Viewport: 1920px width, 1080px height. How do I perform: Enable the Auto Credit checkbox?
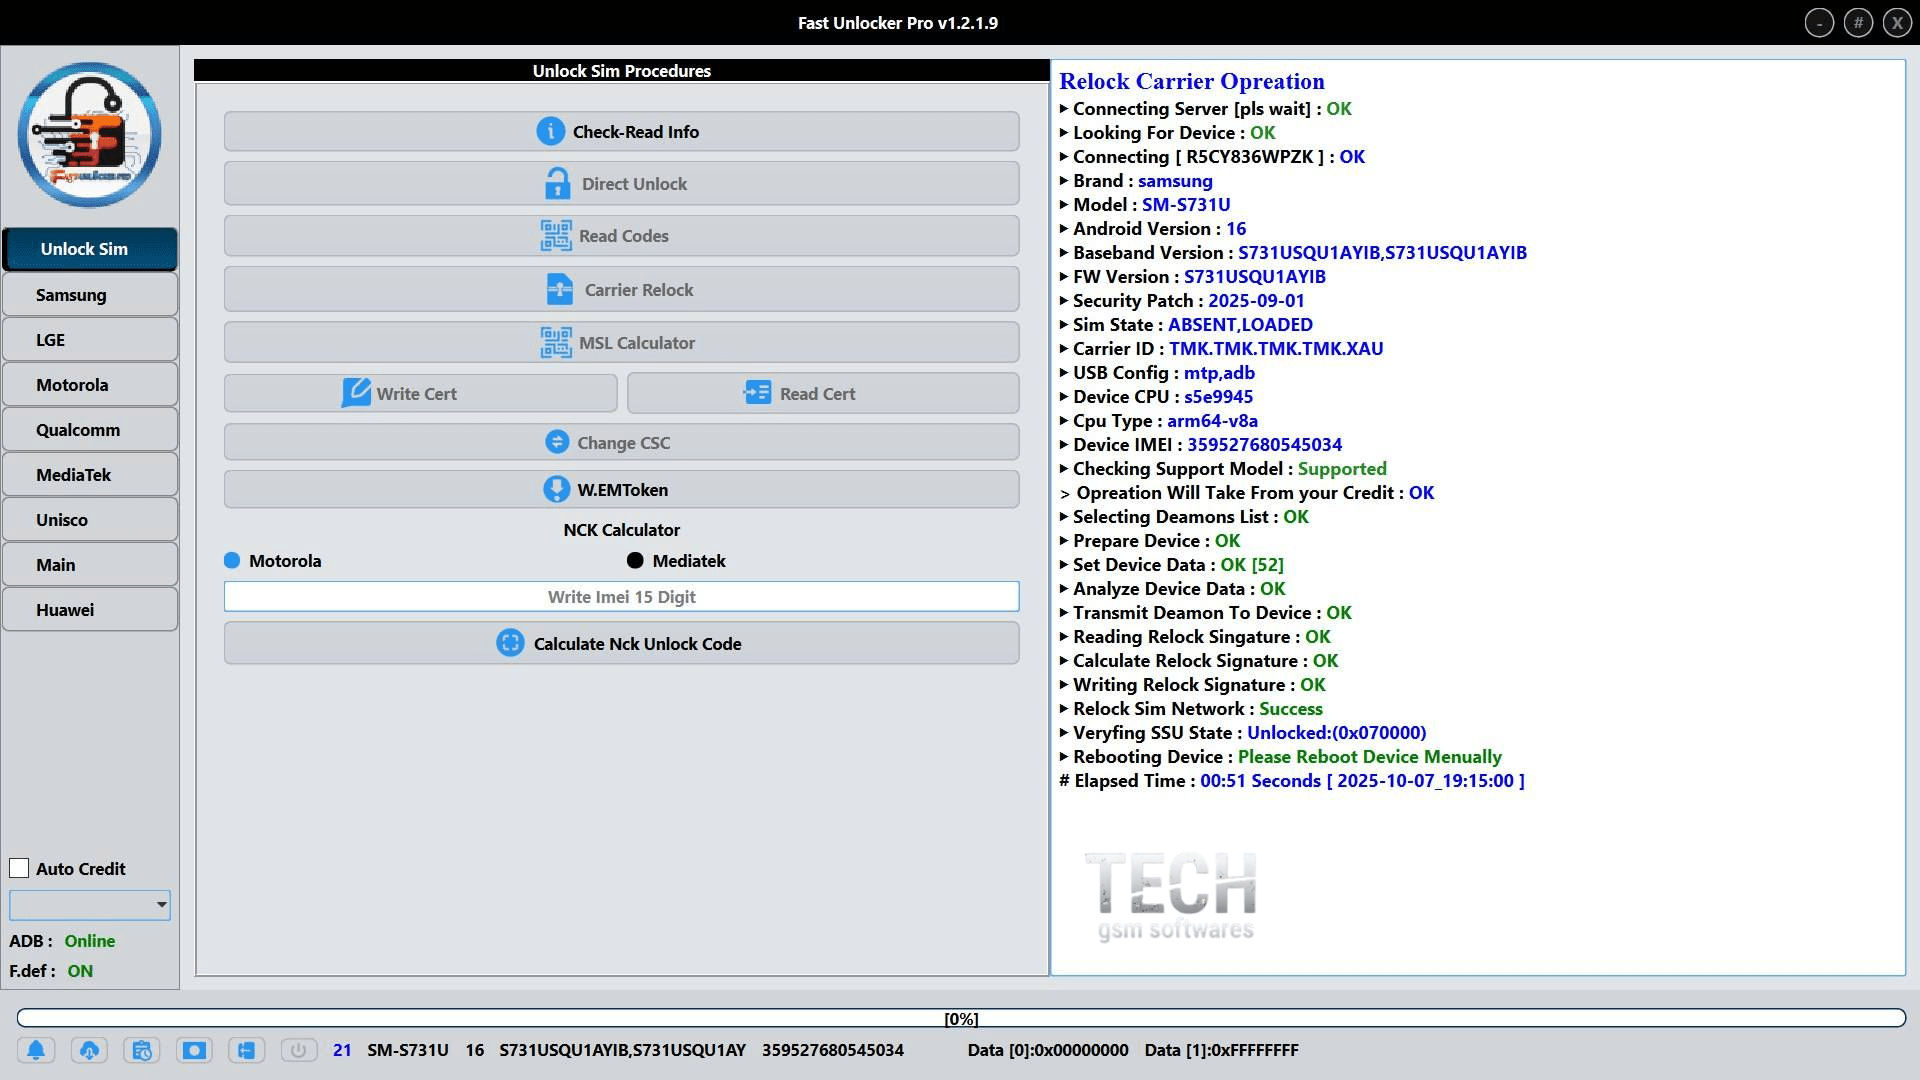tap(19, 868)
